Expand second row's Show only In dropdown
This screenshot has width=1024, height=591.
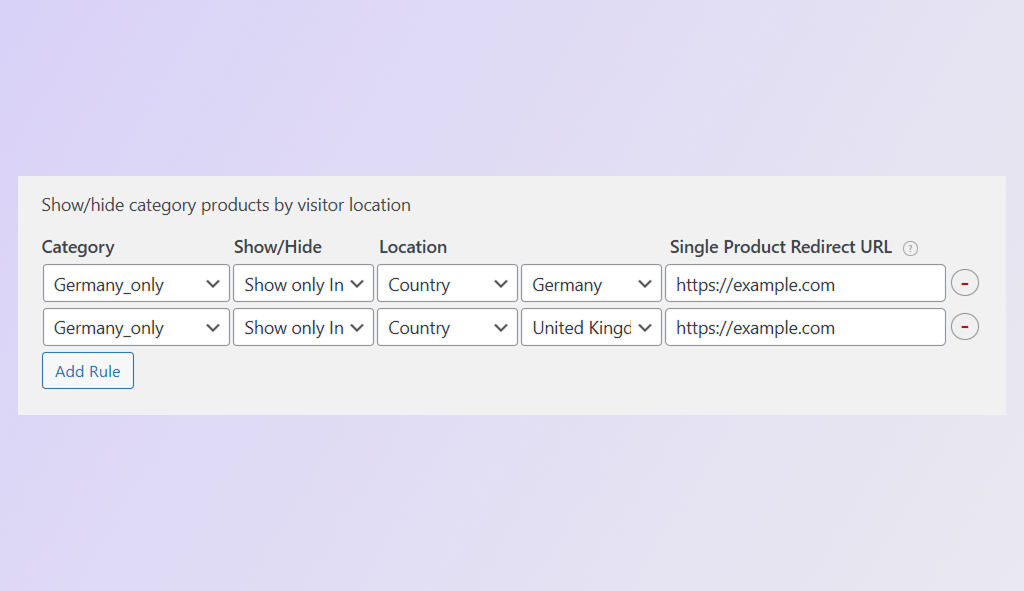coord(303,327)
